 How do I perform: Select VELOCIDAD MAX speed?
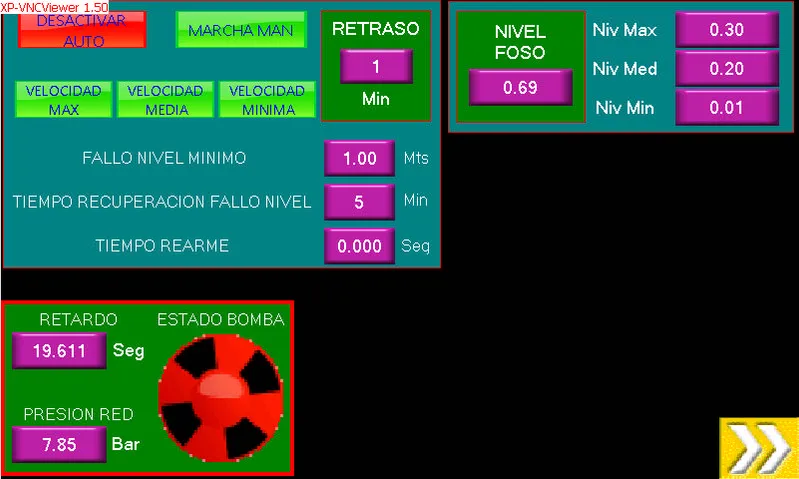point(63,100)
